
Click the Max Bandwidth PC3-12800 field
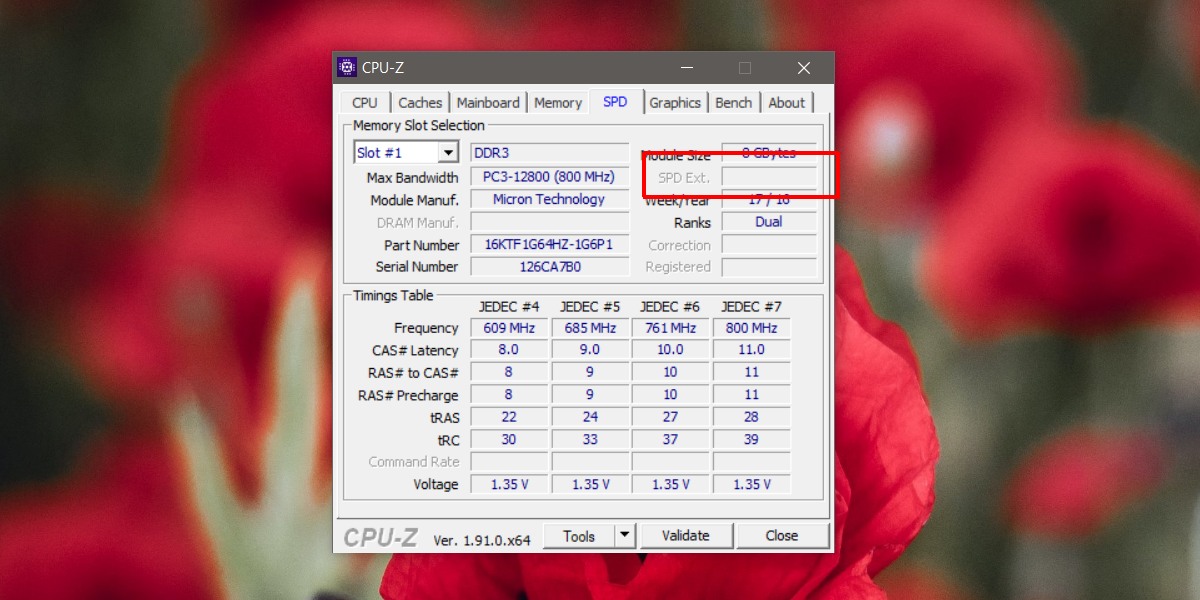[x=549, y=177]
